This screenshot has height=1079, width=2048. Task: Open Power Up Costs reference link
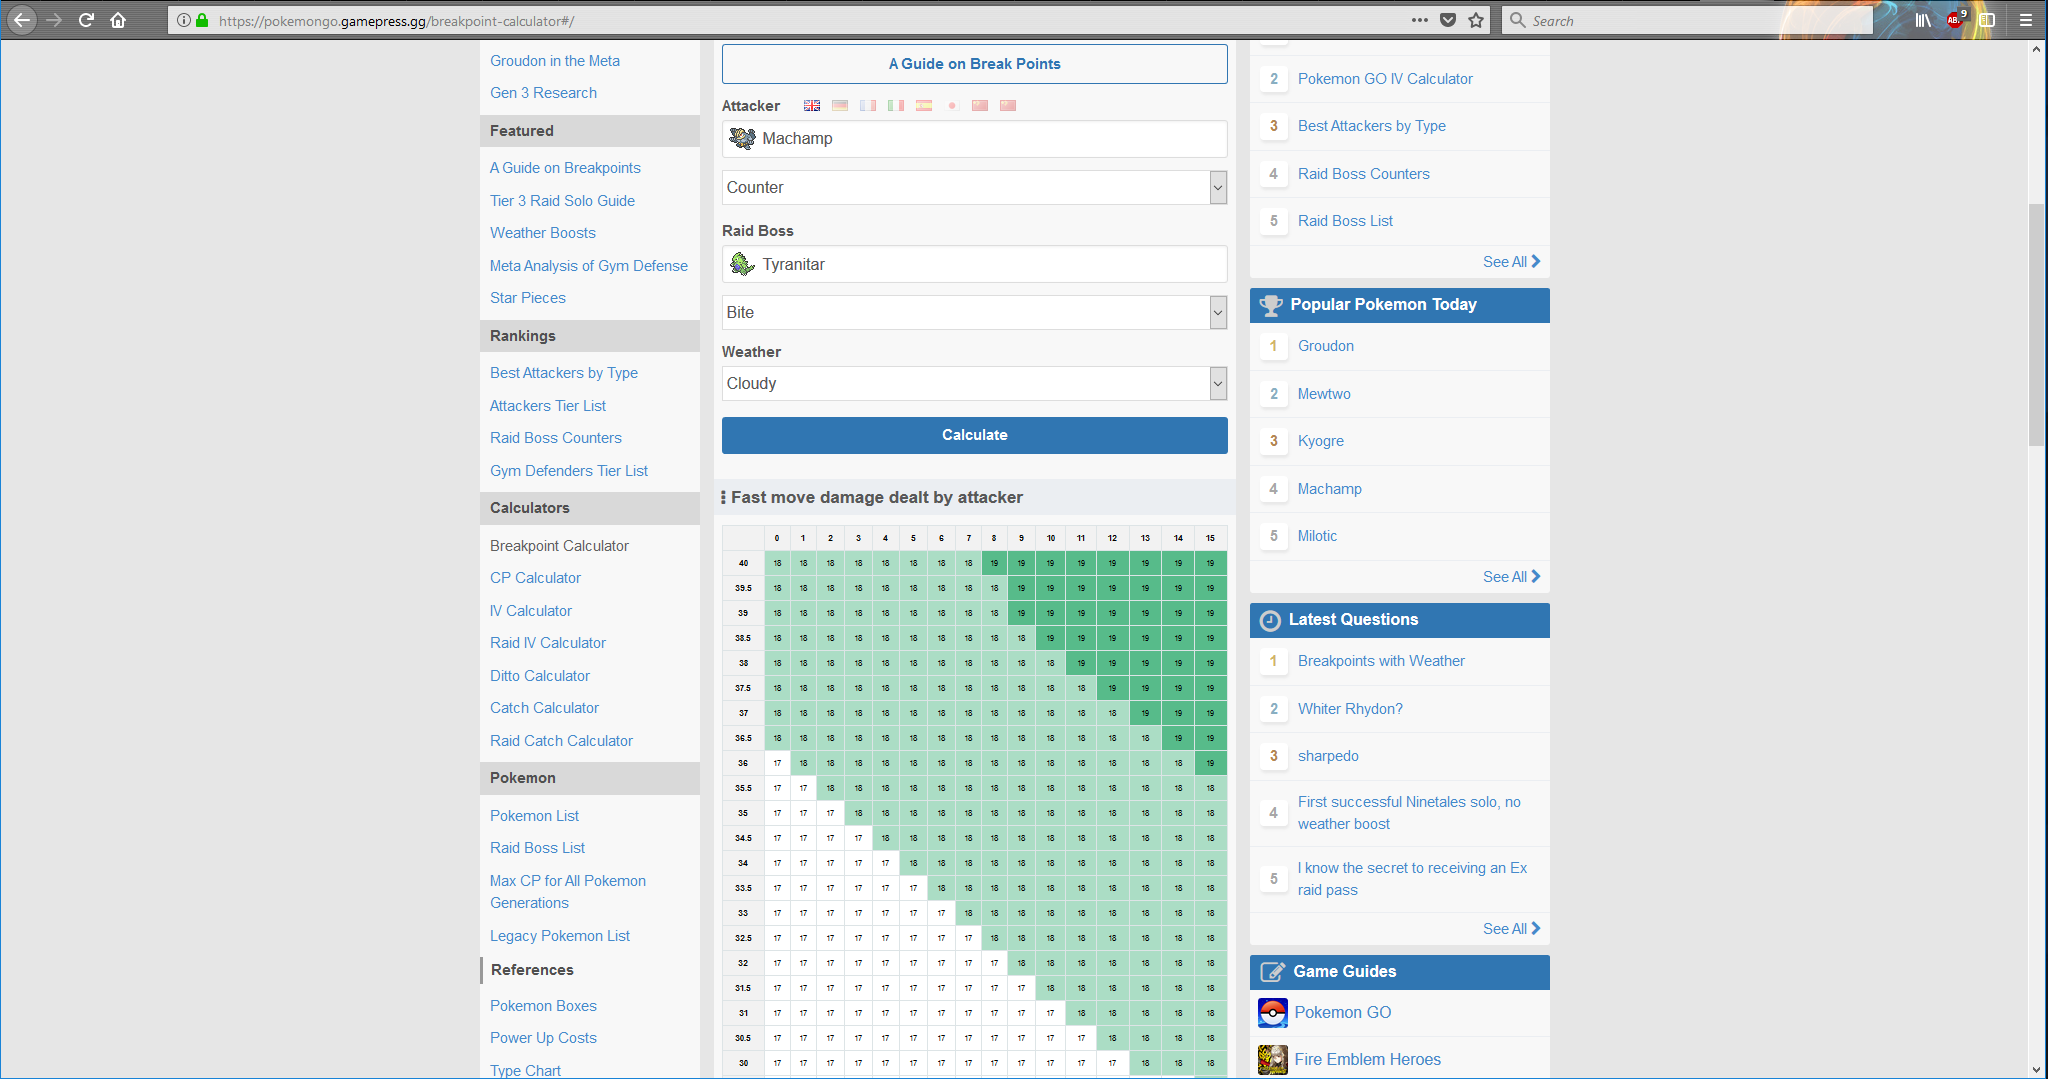tap(543, 1038)
